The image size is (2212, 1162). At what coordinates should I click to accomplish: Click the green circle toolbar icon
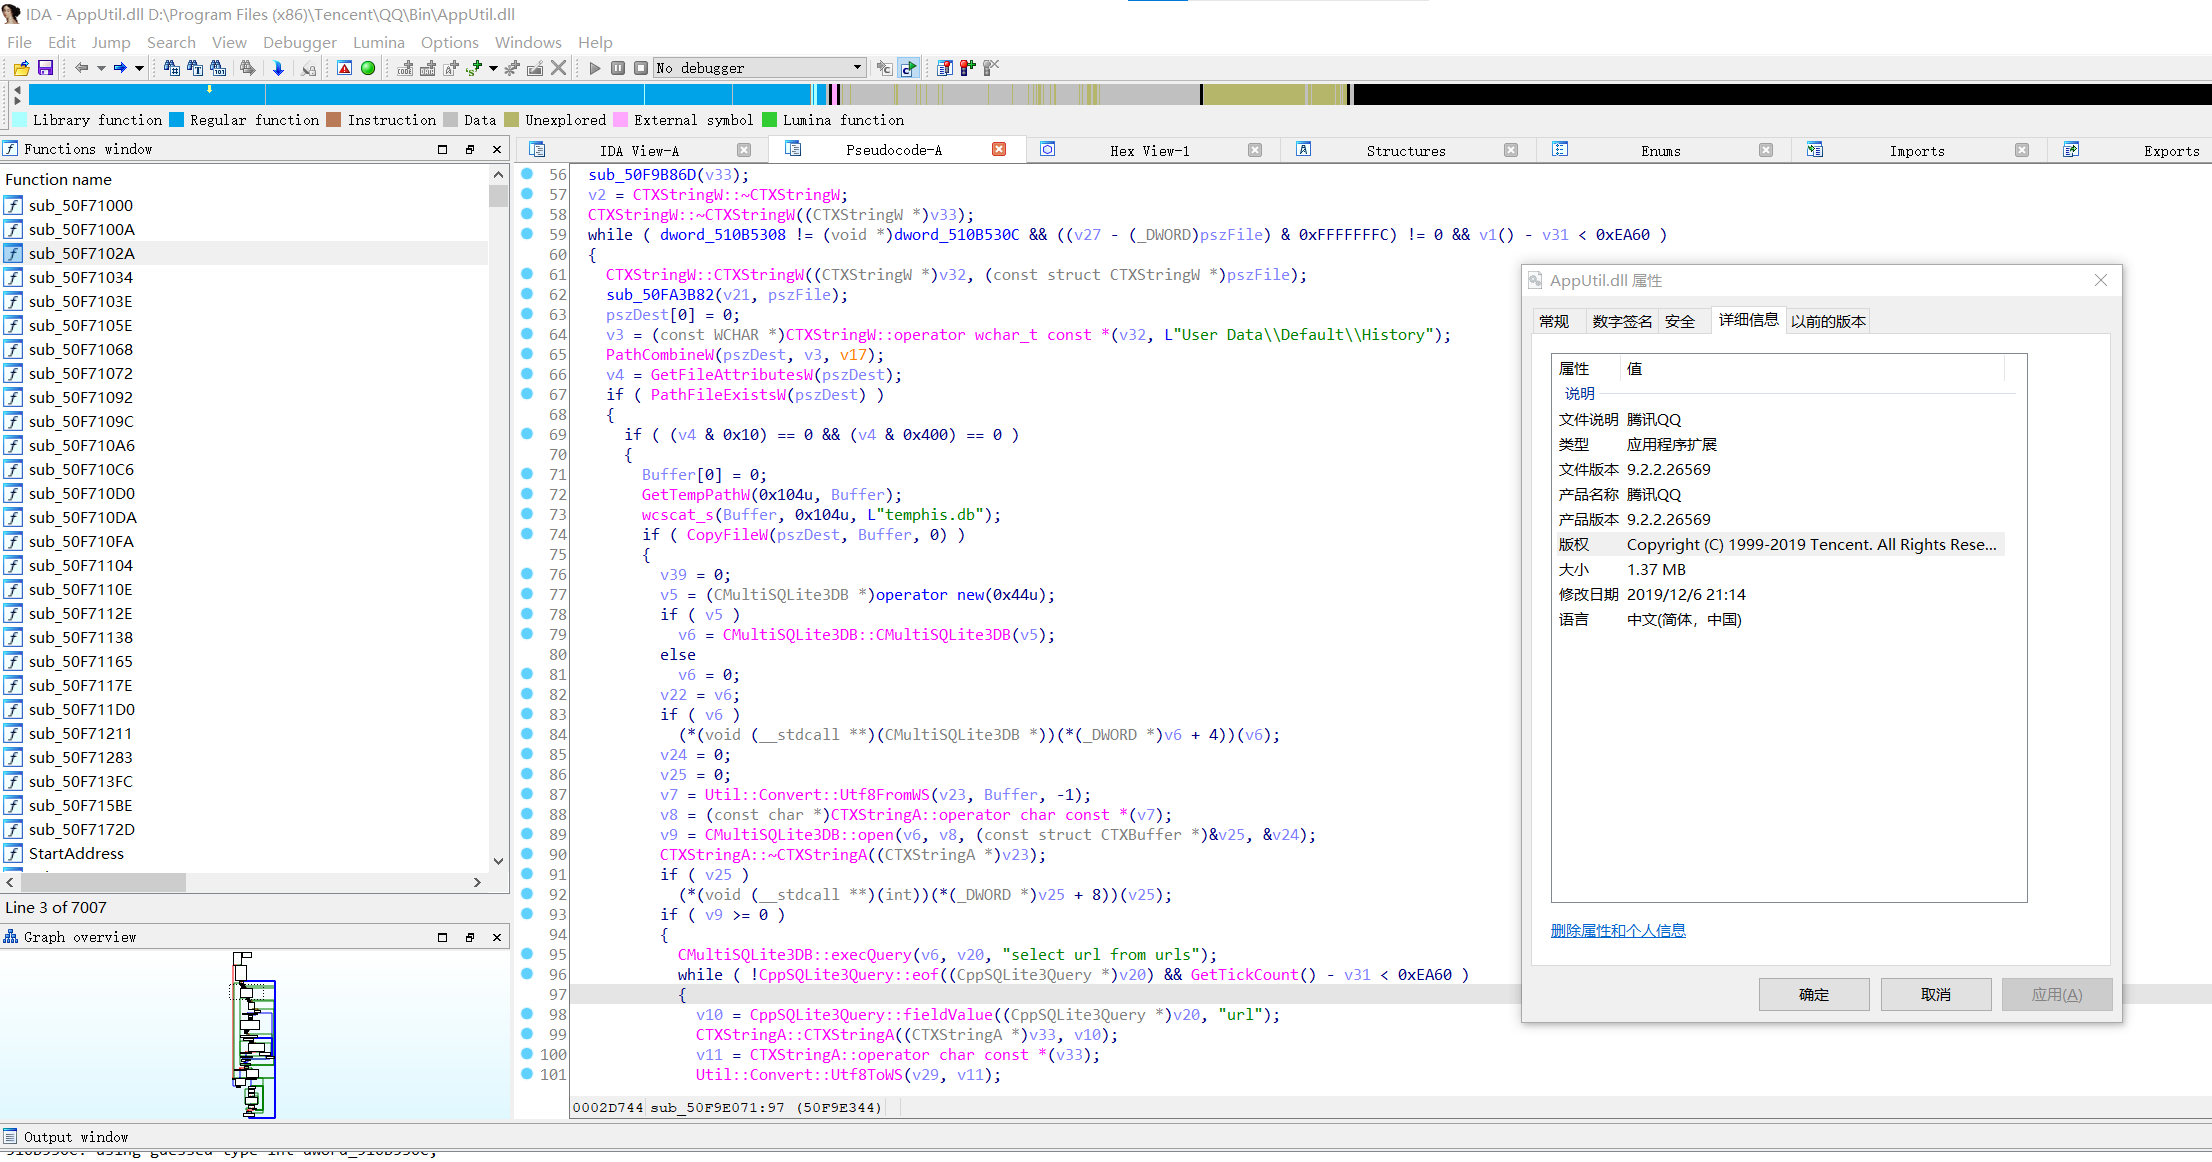[368, 68]
